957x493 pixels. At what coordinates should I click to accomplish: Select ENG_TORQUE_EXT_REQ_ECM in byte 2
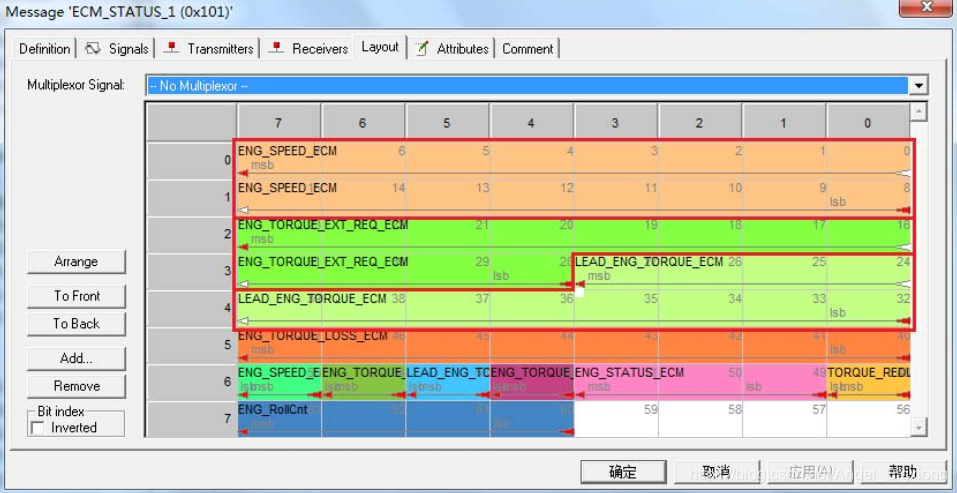tap(574, 236)
